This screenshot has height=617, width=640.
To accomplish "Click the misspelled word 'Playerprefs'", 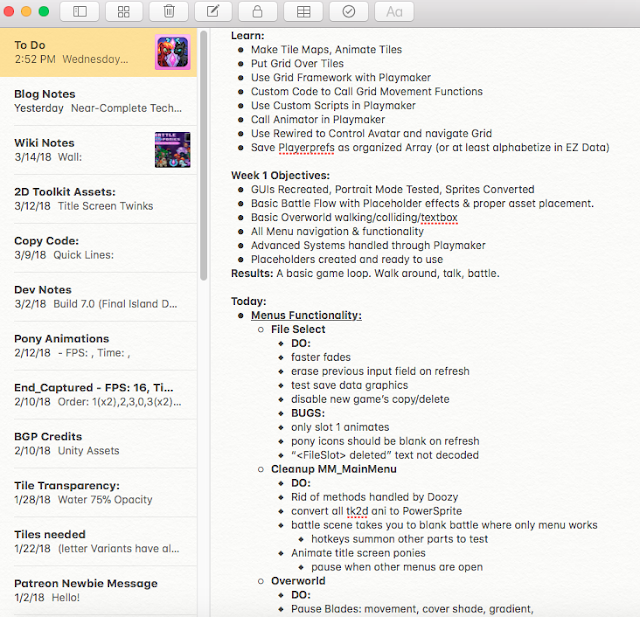I will (x=306, y=148).
